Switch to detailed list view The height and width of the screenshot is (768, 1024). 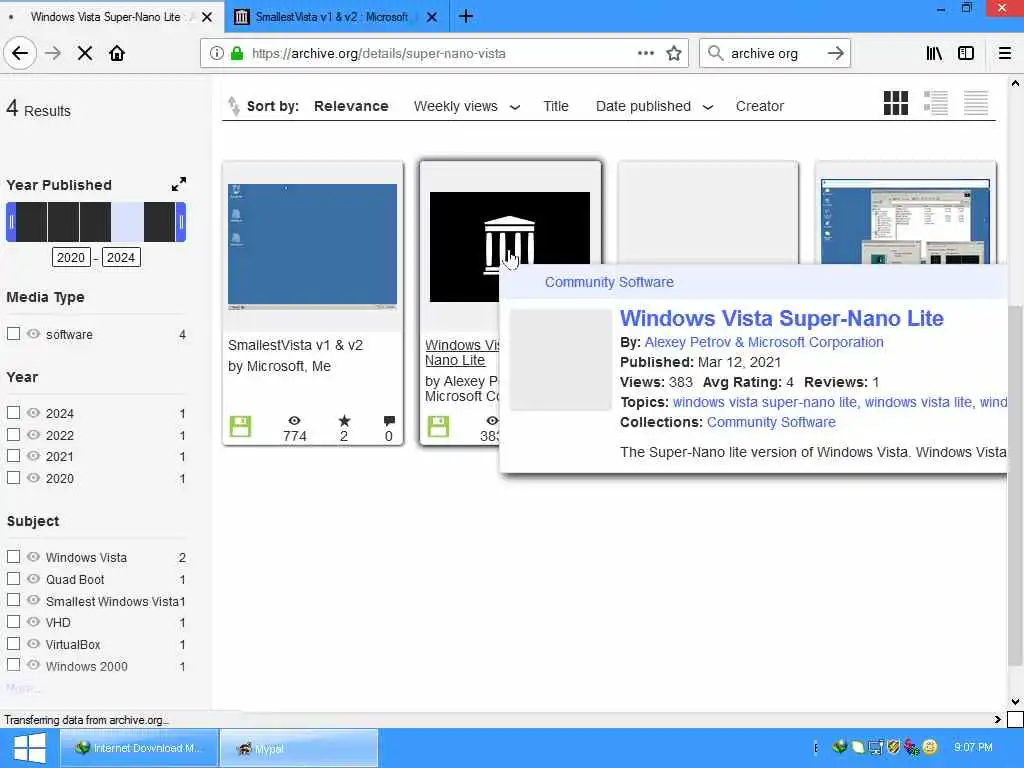pos(936,103)
